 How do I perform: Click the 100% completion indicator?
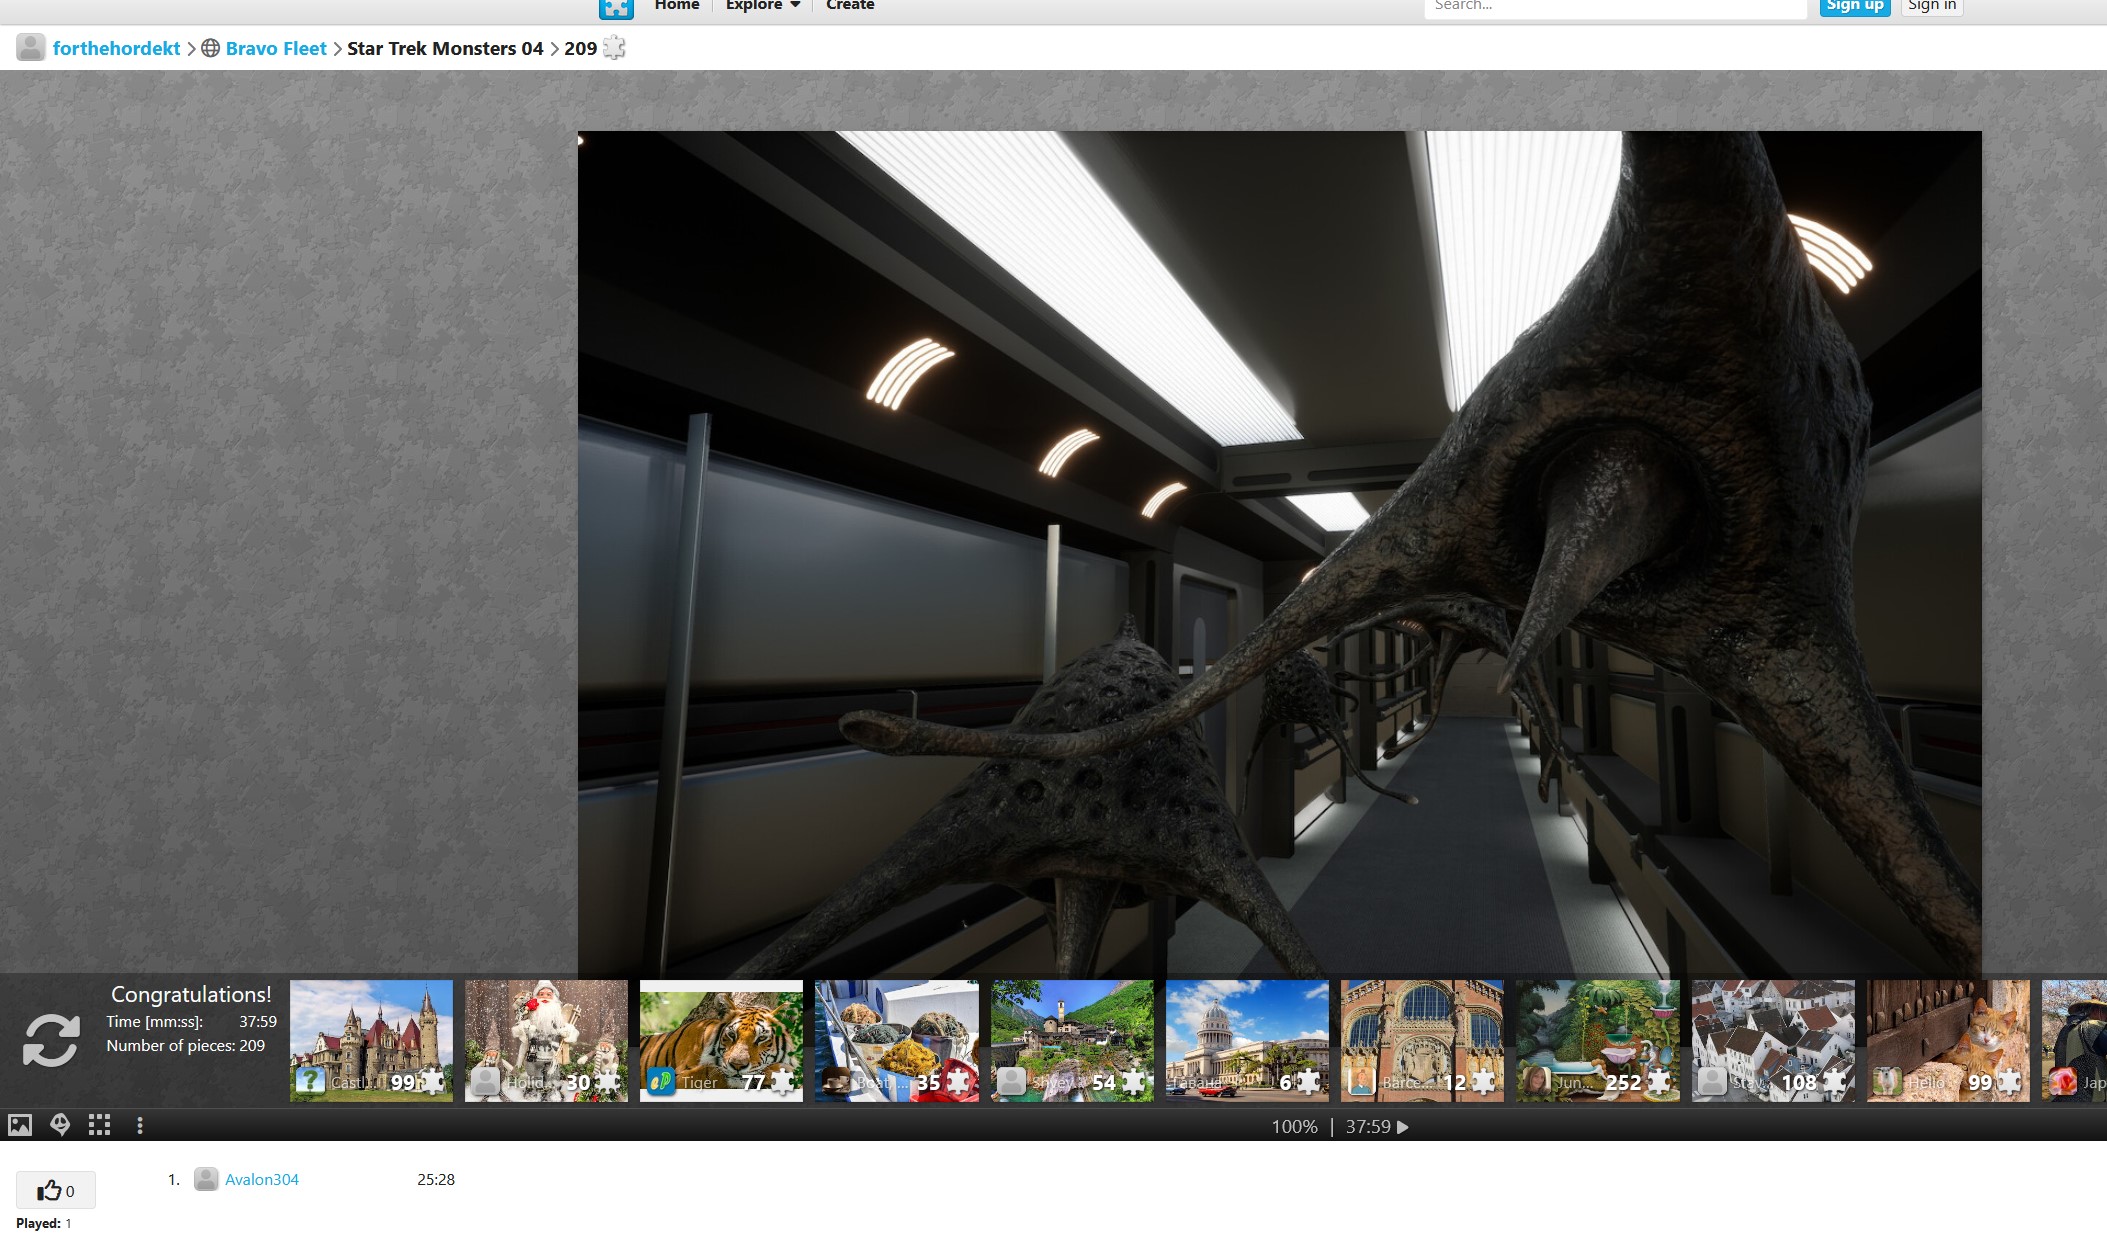1294,1127
